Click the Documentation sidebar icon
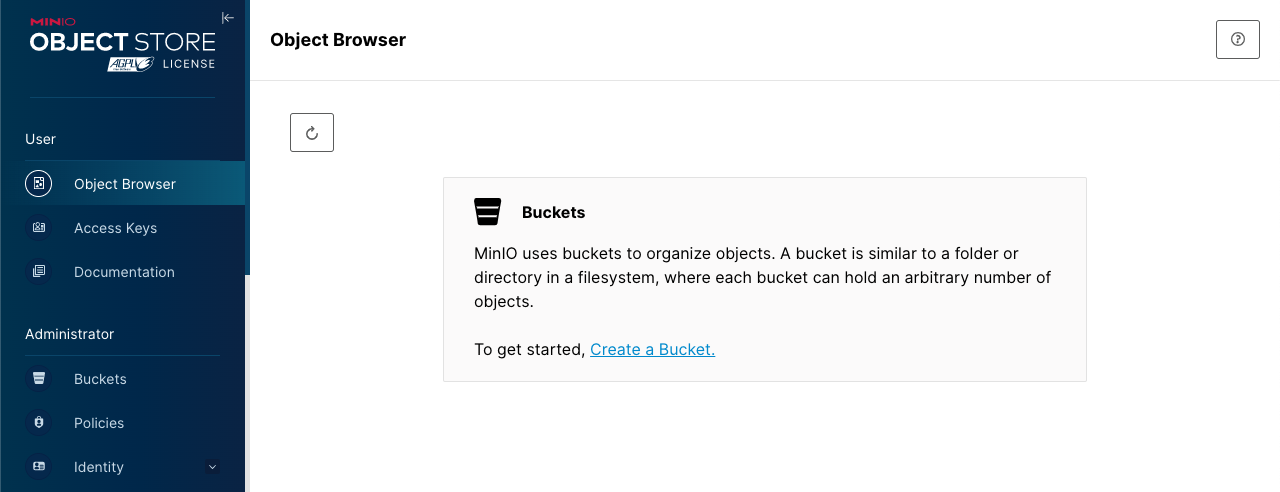 pyautogui.click(x=39, y=272)
